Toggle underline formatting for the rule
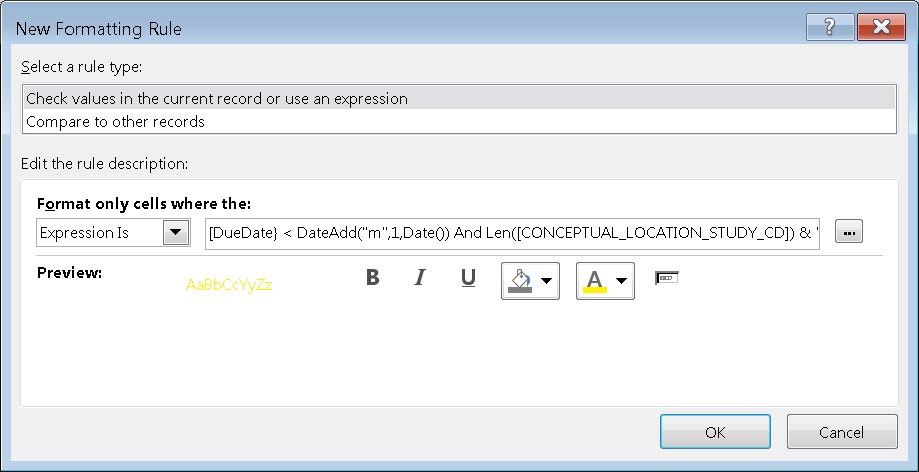The image size is (919, 472). tap(468, 278)
